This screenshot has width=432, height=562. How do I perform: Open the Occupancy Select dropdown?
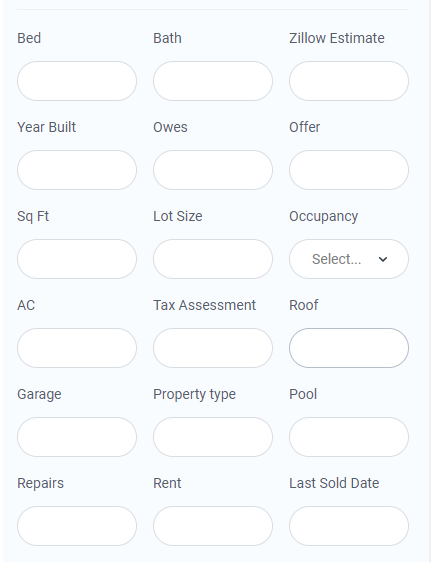(349, 259)
